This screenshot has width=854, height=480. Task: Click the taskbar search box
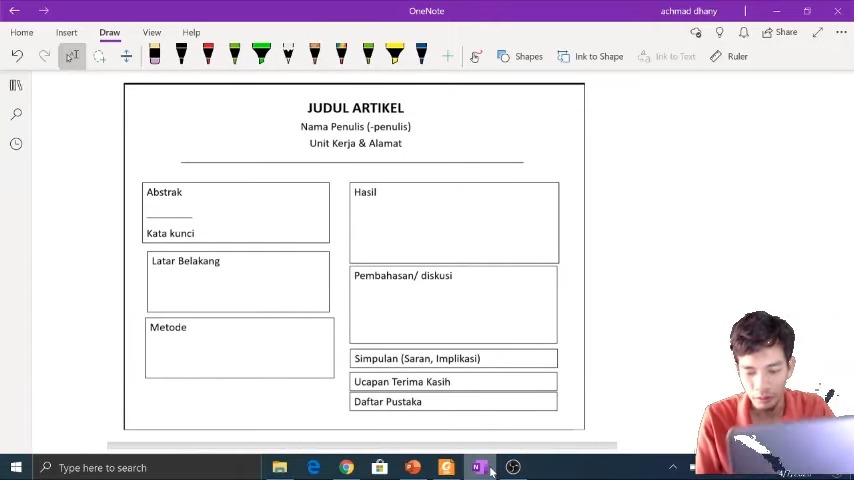[x=147, y=467]
